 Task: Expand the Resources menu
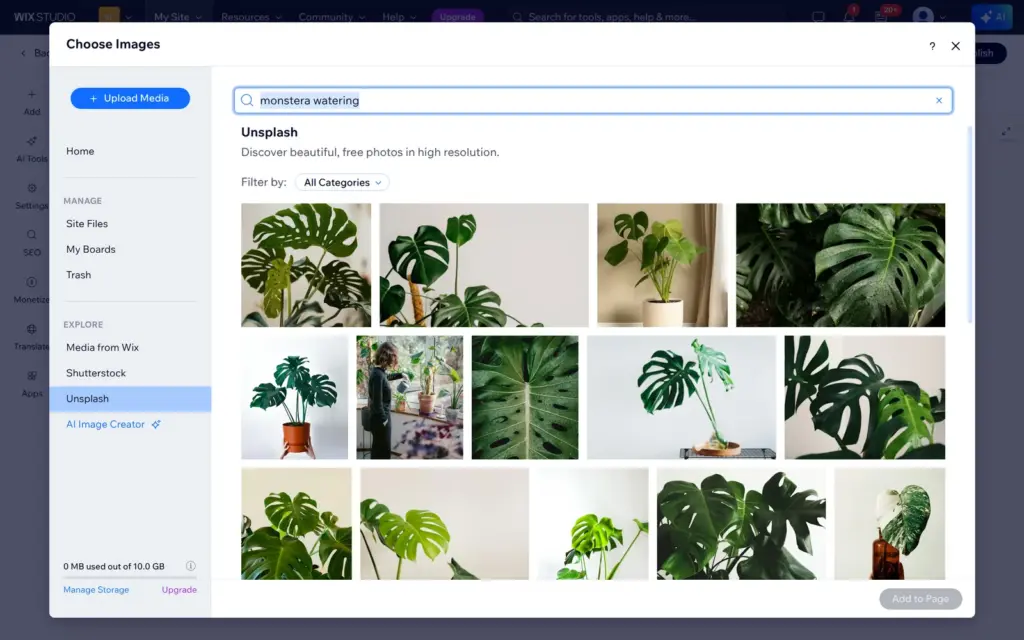[251, 17]
